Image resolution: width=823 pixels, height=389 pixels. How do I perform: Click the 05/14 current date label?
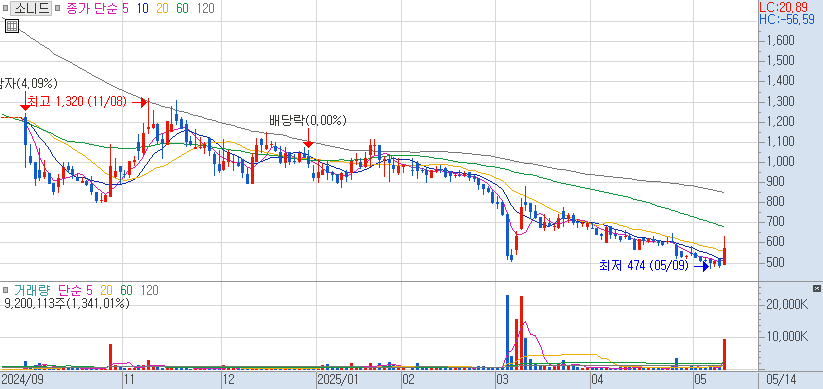pos(781,379)
